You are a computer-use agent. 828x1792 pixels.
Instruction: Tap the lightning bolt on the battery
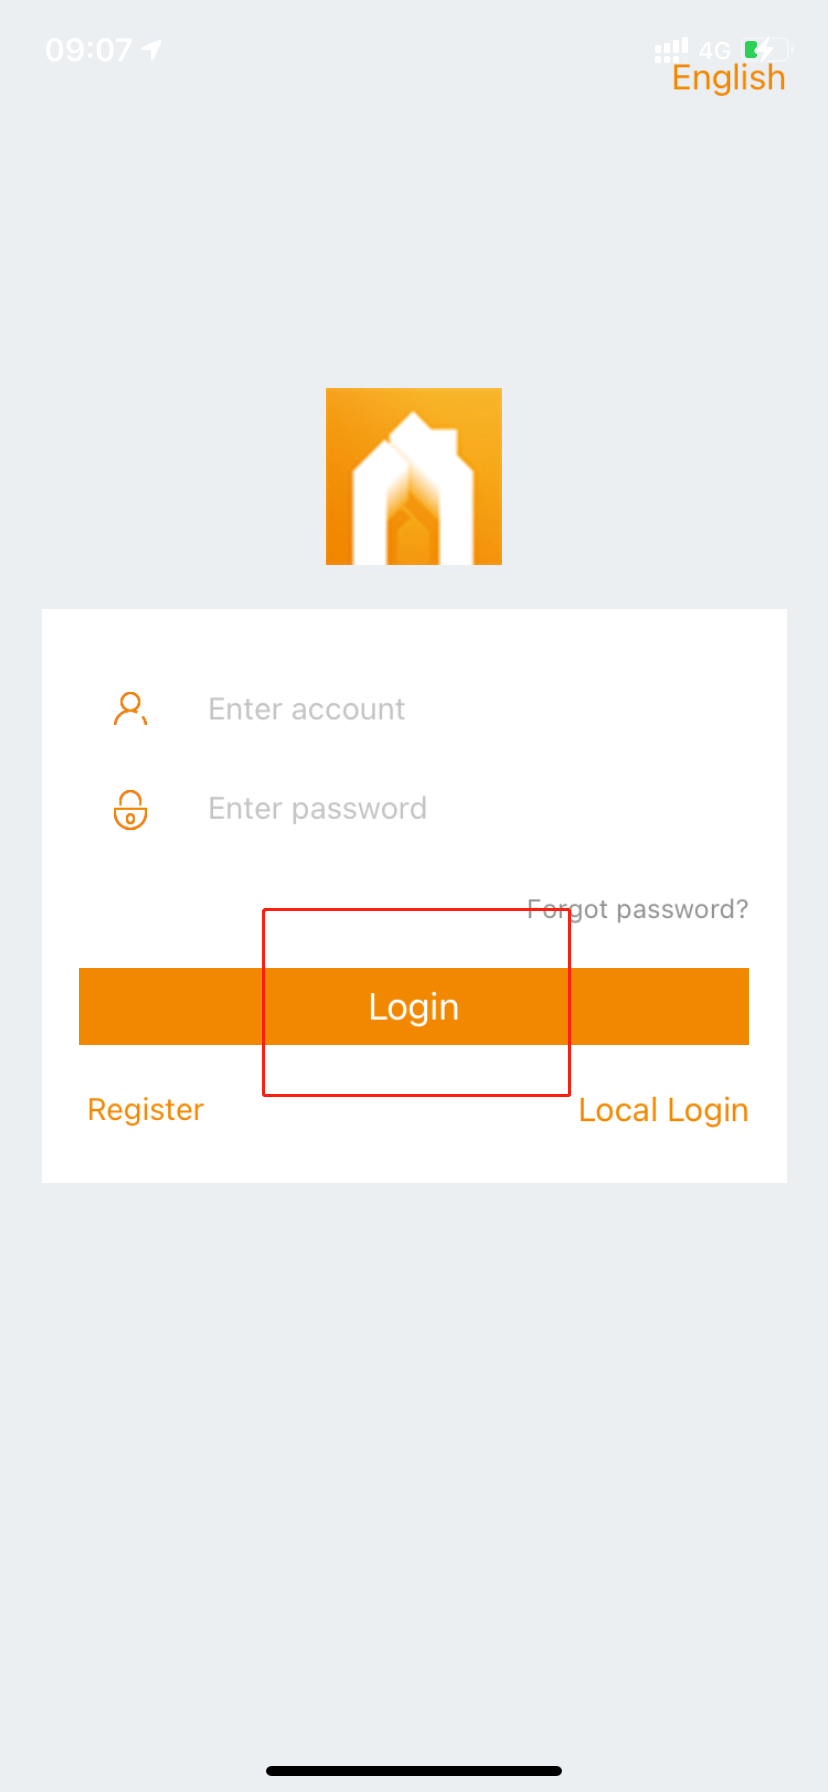[767, 49]
